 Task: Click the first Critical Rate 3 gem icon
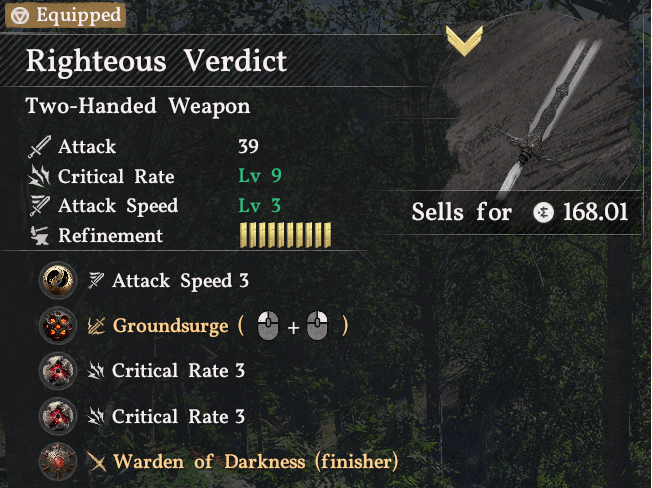coord(58,371)
